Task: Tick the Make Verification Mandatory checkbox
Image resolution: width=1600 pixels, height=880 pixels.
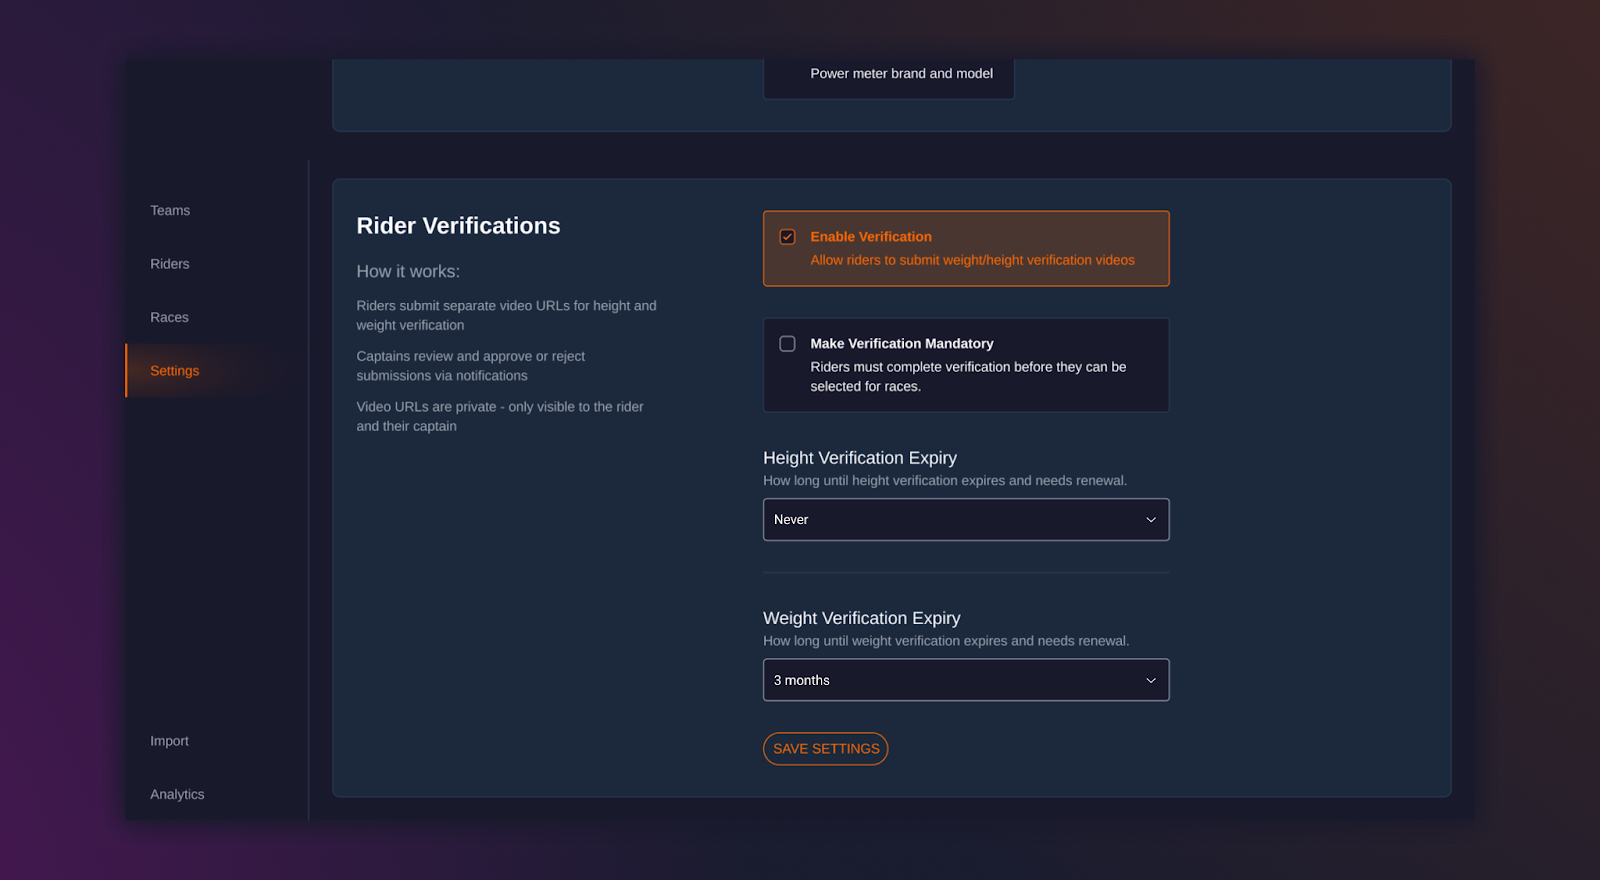Action: click(787, 344)
